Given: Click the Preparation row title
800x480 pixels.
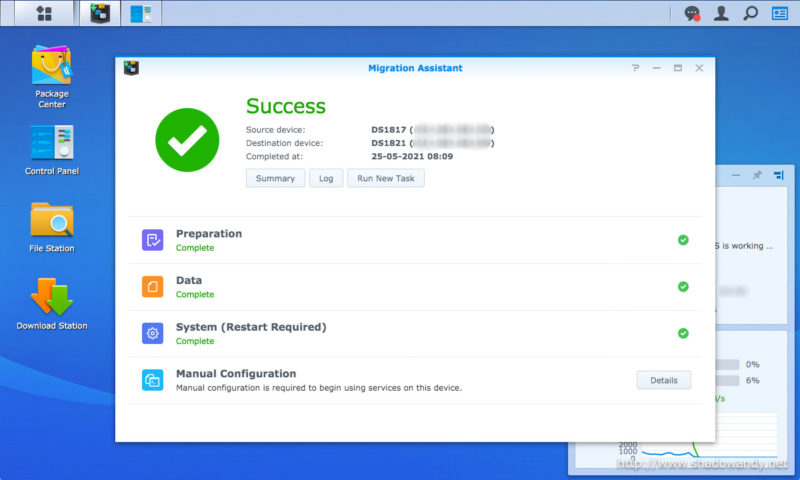Looking at the screenshot, I should [x=209, y=234].
